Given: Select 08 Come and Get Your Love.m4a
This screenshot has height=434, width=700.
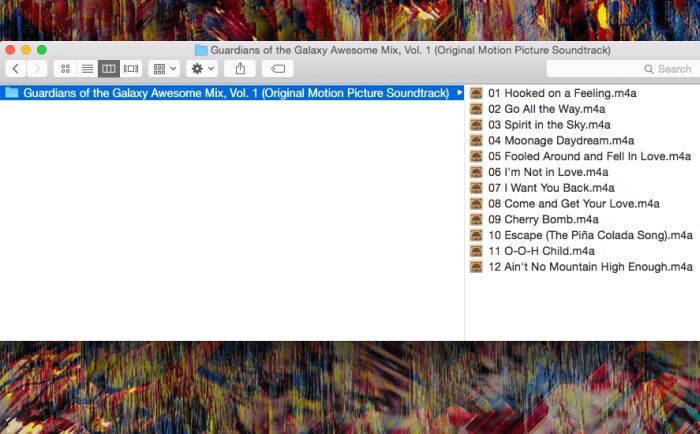Looking at the screenshot, I should tap(574, 204).
